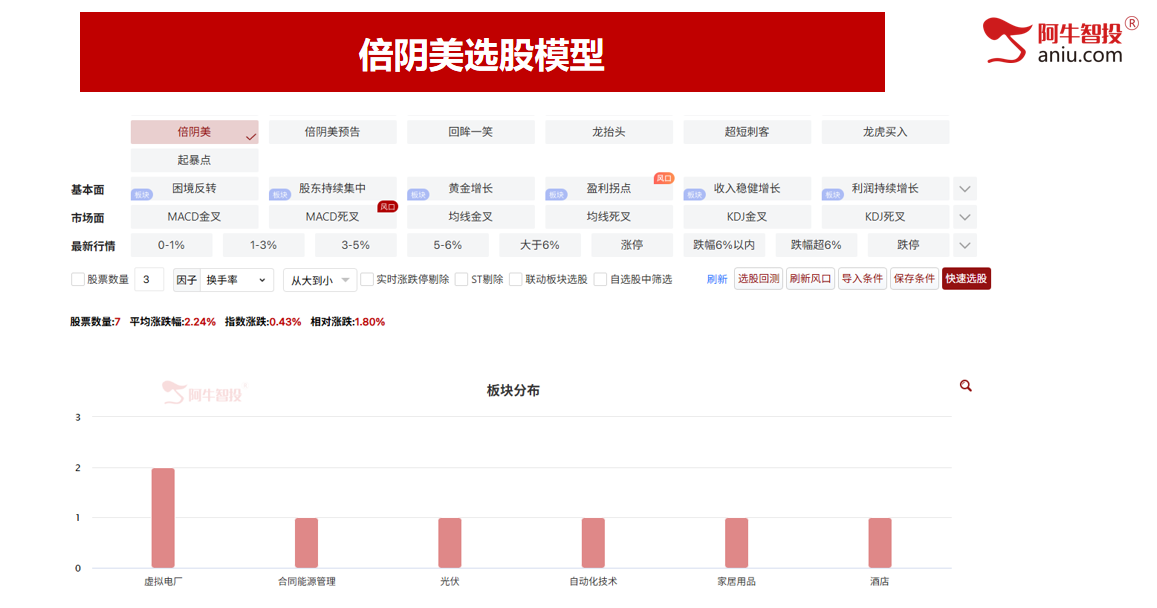Switch to 起暴点 model
This screenshot has height=608, width=1157.
pos(195,160)
